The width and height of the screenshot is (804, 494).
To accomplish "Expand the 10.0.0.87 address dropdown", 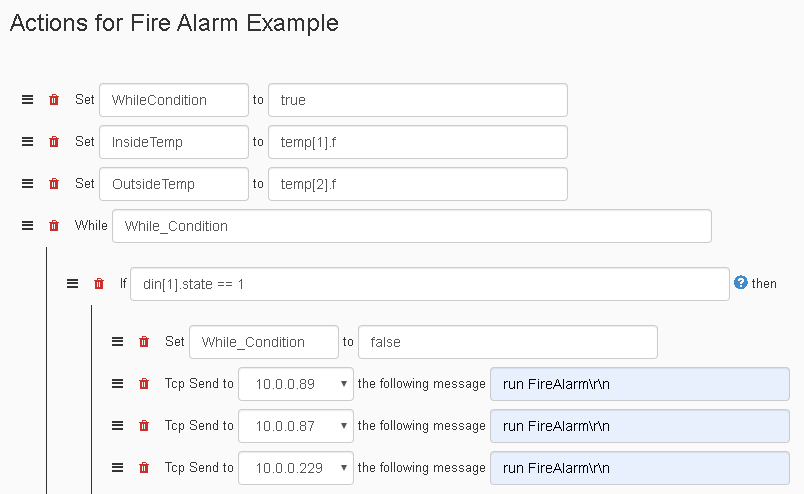I will tap(296, 426).
